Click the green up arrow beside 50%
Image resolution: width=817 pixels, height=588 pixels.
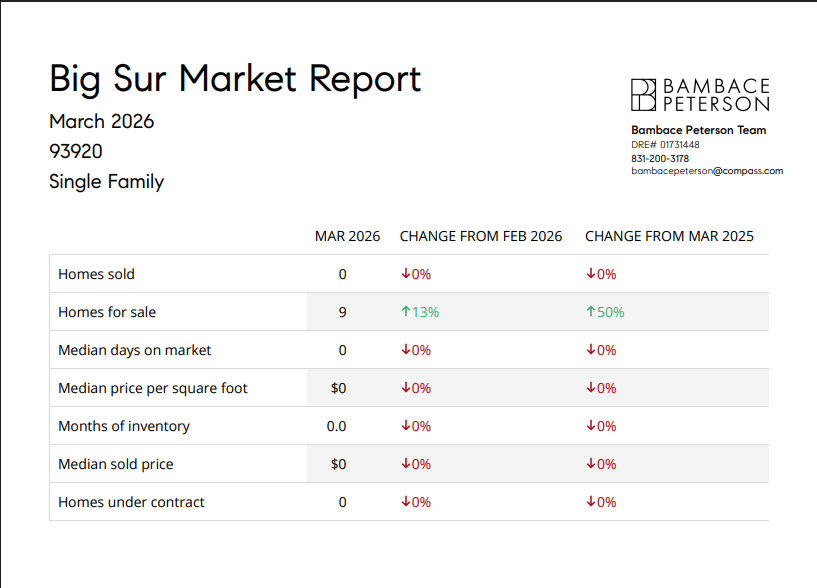click(x=591, y=312)
